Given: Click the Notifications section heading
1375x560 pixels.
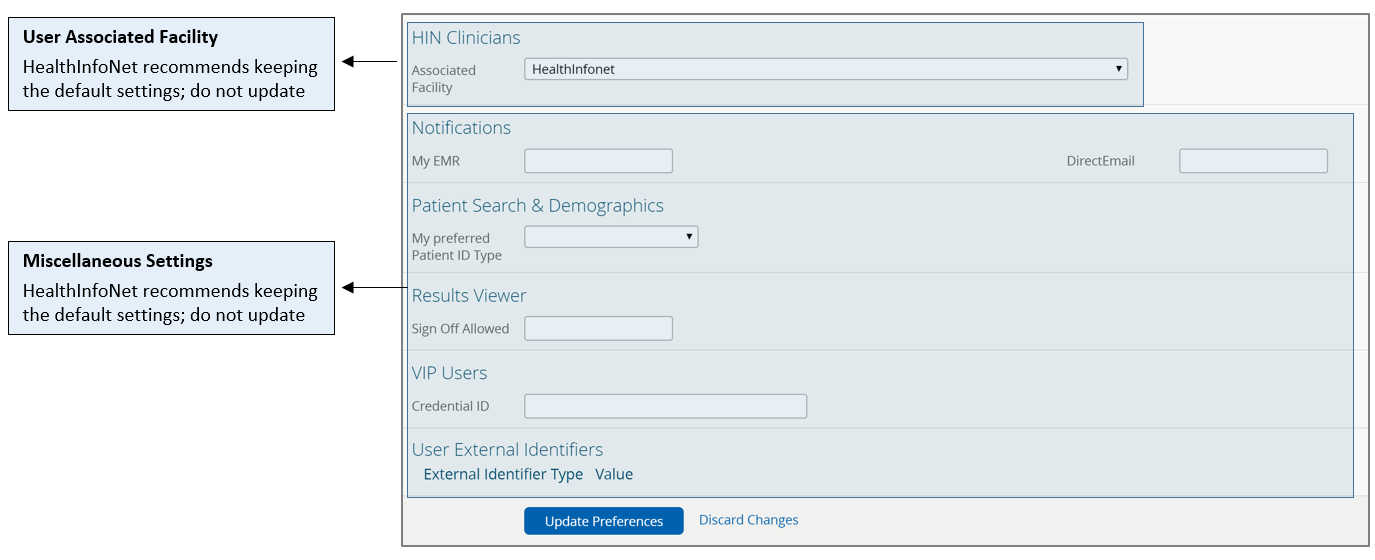Looking at the screenshot, I should (x=461, y=128).
